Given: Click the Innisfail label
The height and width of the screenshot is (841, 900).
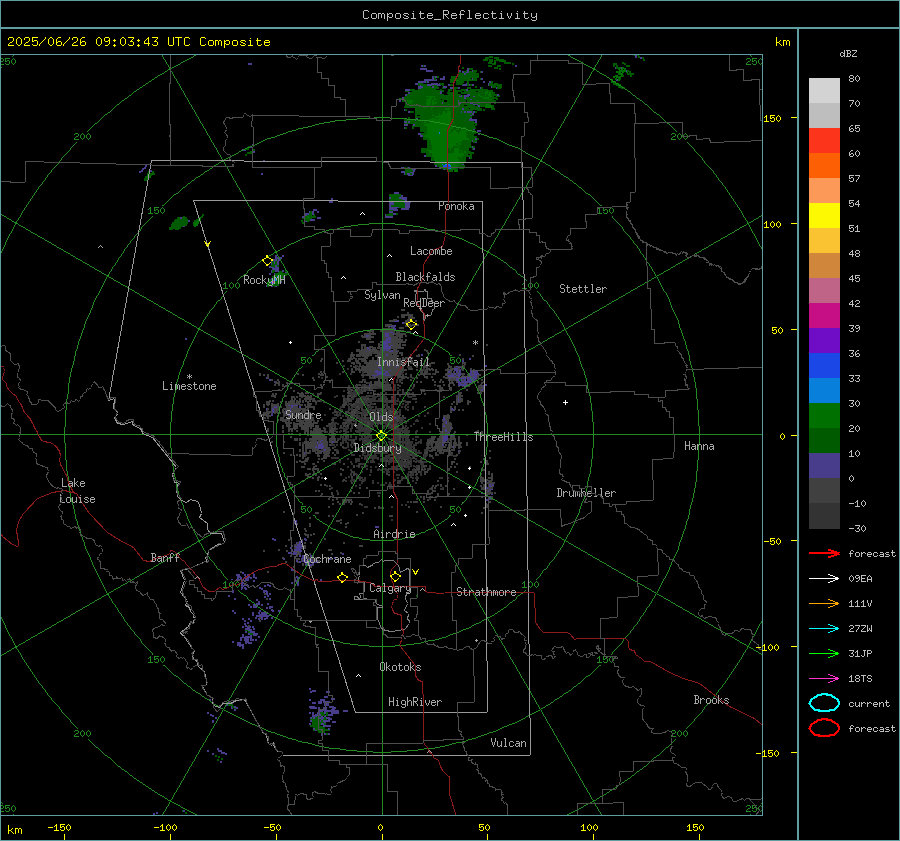Looking at the screenshot, I should click(x=403, y=362).
